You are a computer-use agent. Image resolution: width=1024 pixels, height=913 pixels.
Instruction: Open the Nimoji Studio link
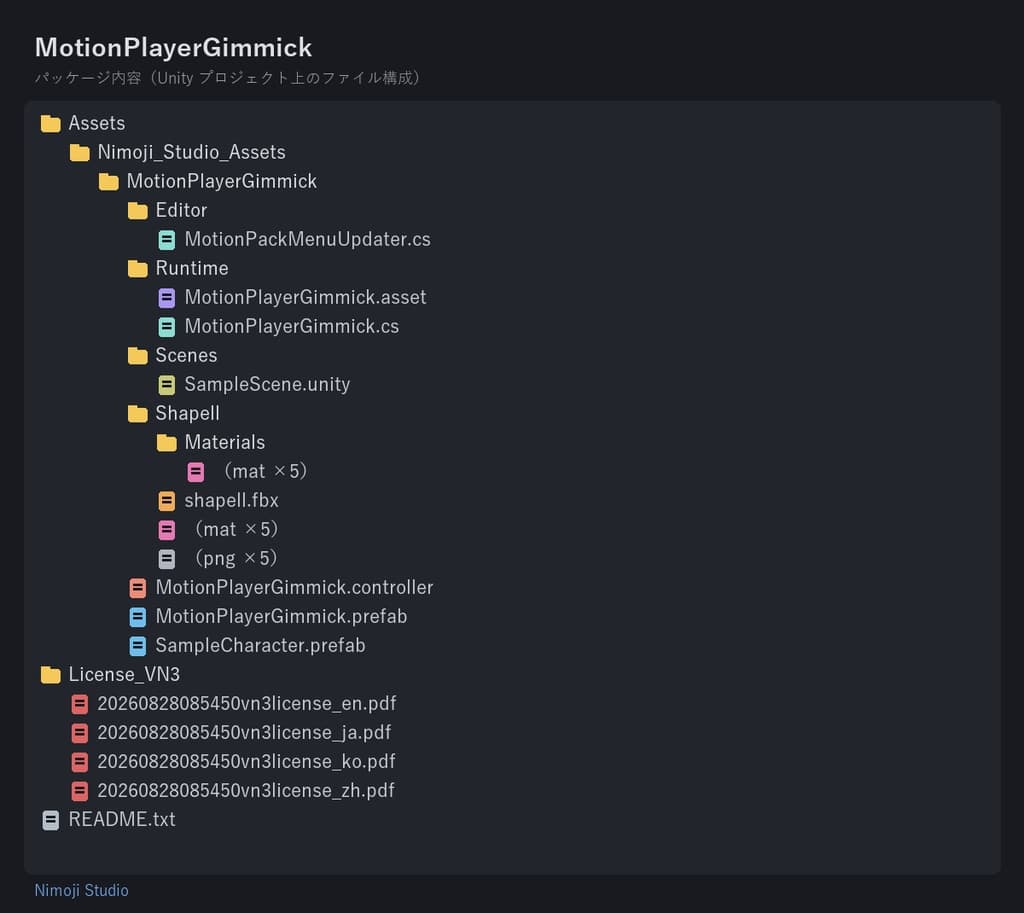[82, 890]
